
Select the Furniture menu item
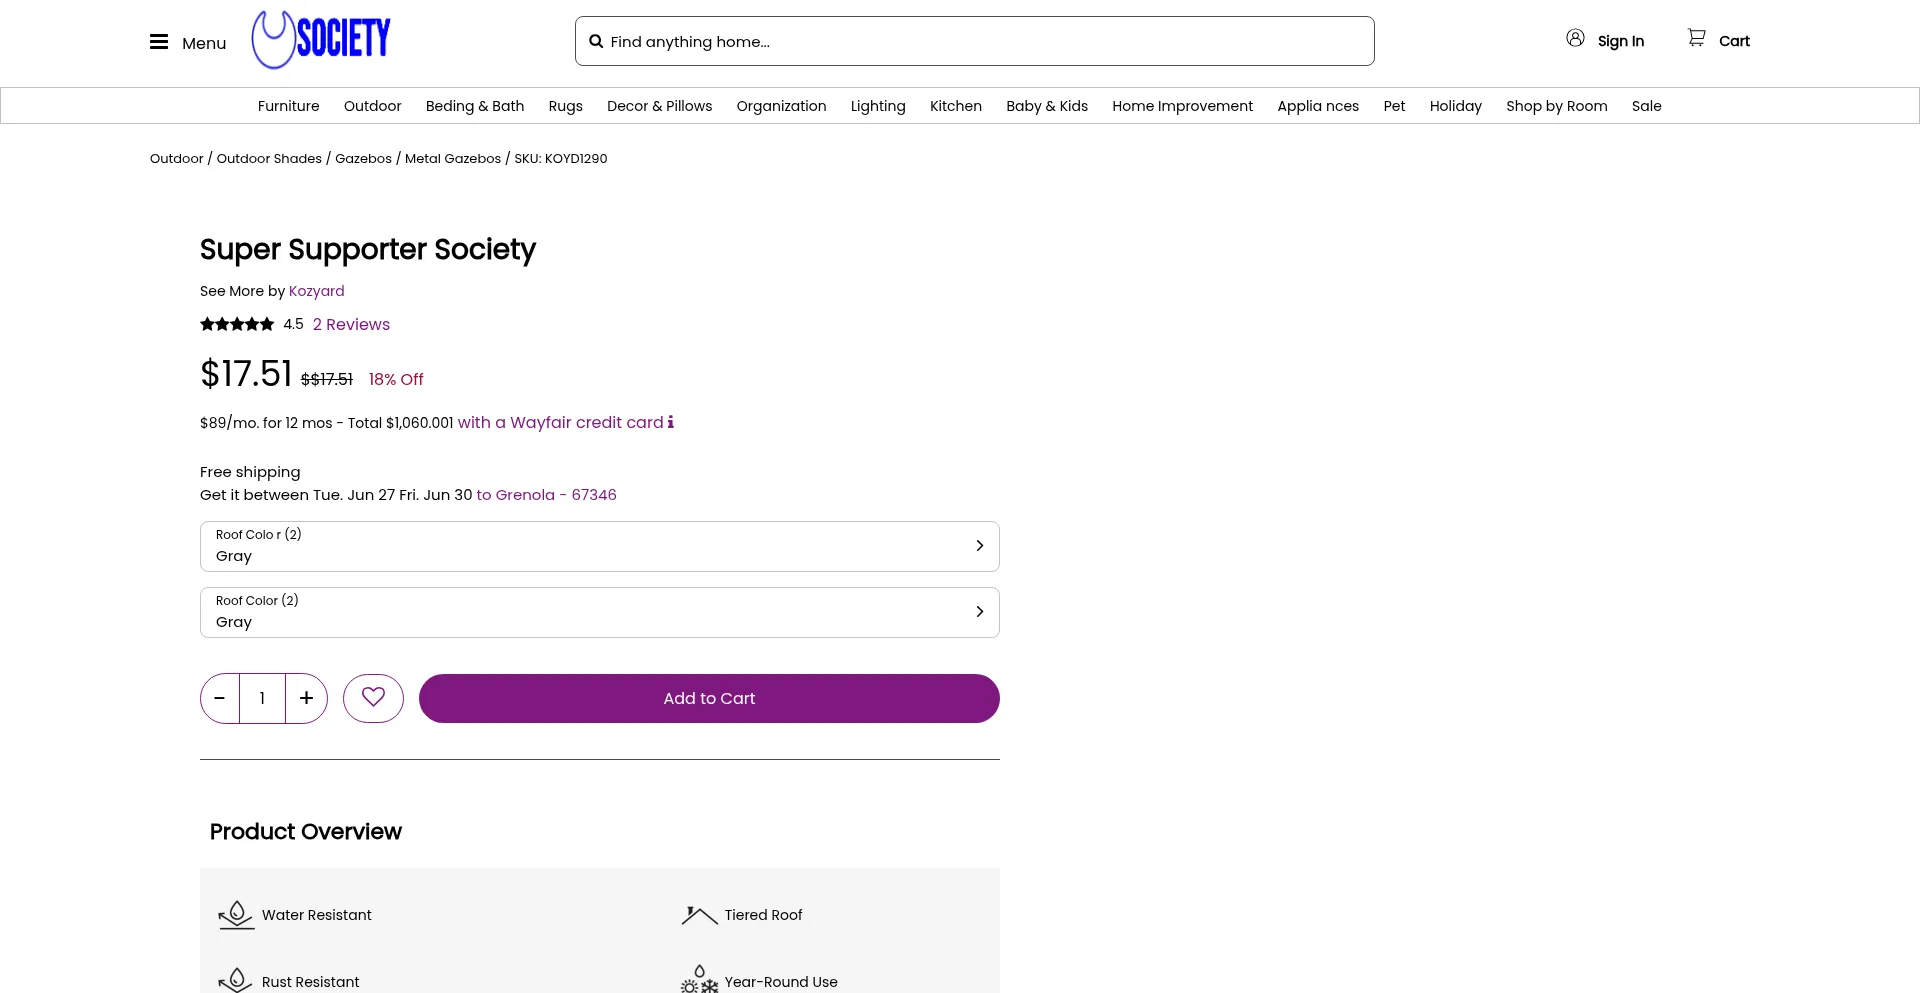(x=288, y=105)
